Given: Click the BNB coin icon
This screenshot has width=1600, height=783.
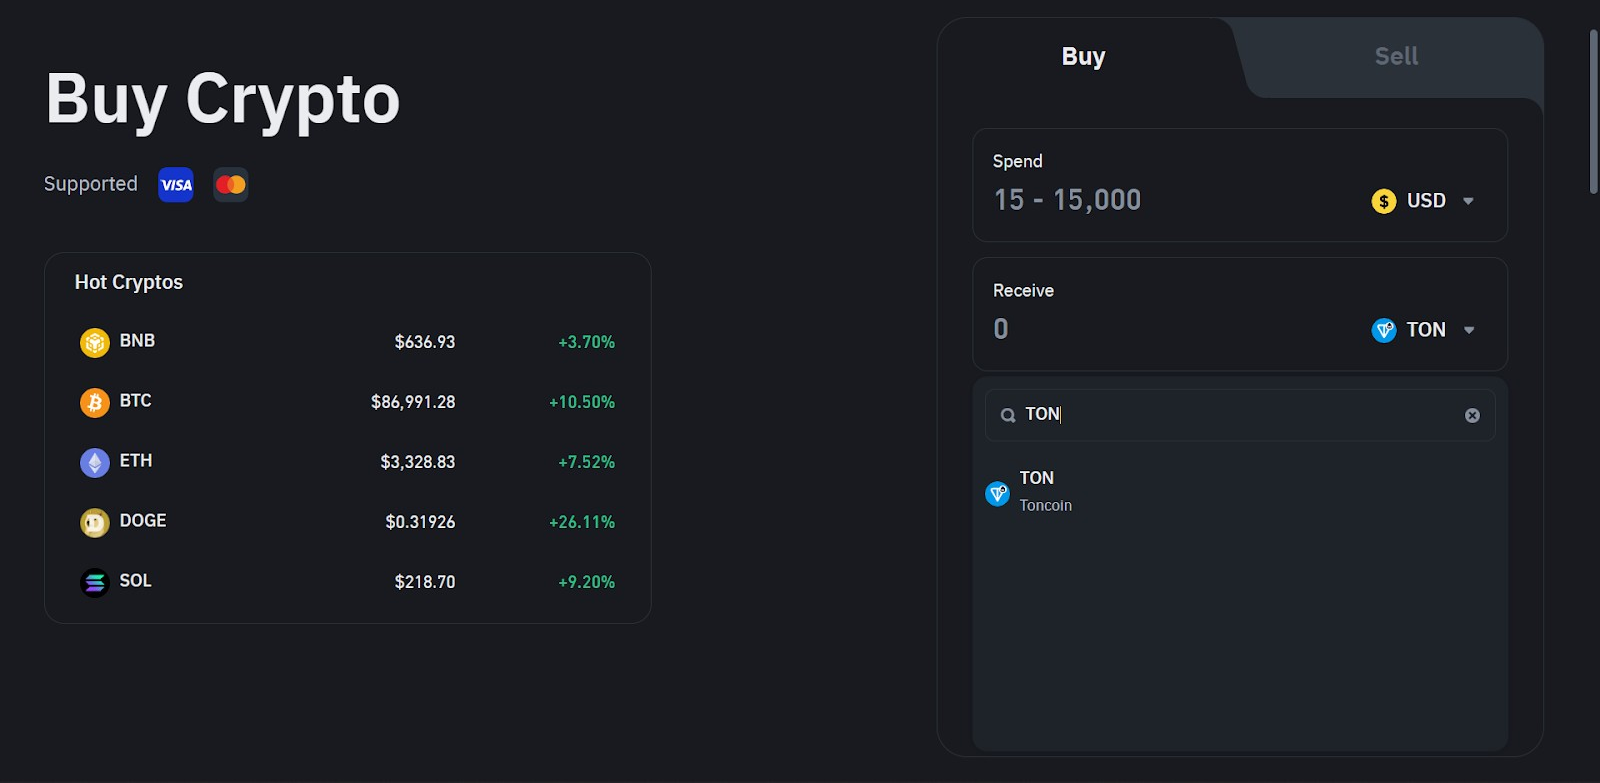Looking at the screenshot, I should point(94,342).
